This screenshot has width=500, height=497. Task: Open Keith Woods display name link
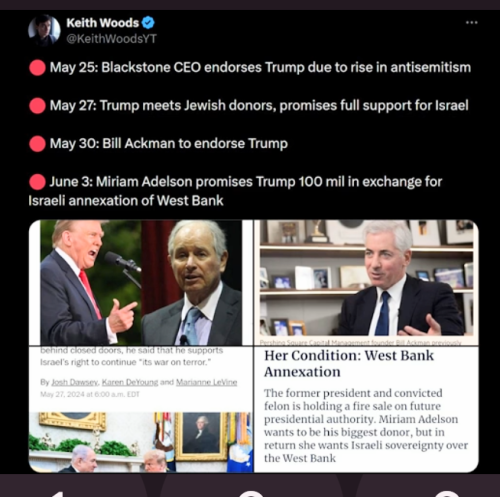click(x=103, y=23)
